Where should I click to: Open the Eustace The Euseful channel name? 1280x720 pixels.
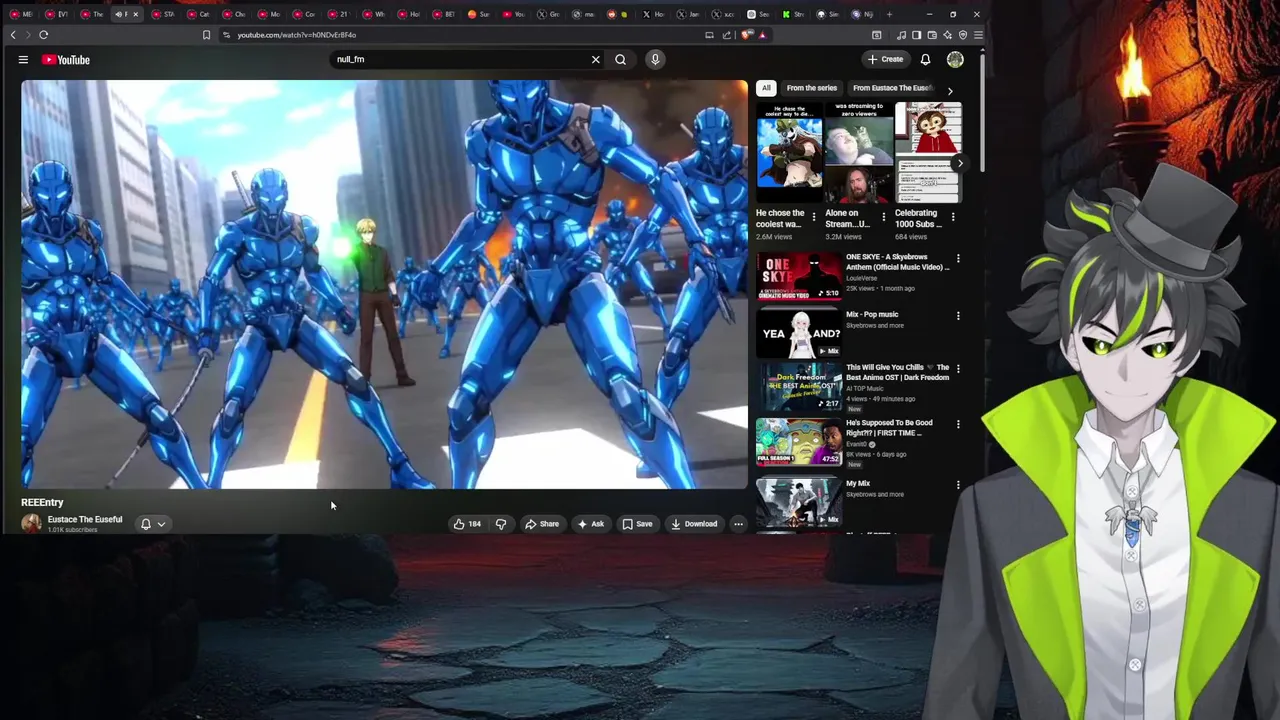pos(85,520)
